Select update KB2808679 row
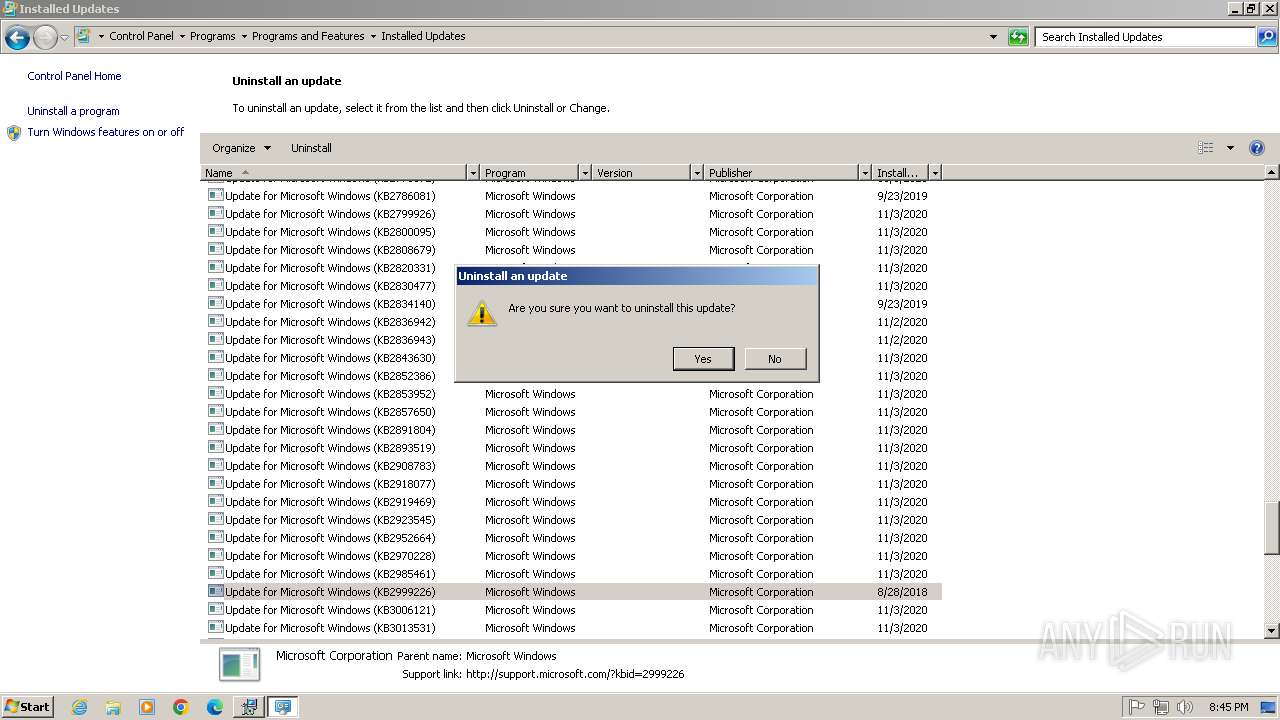Image resolution: width=1280 pixels, height=720 pixels. pyautogui.click(x=571, y=250)
